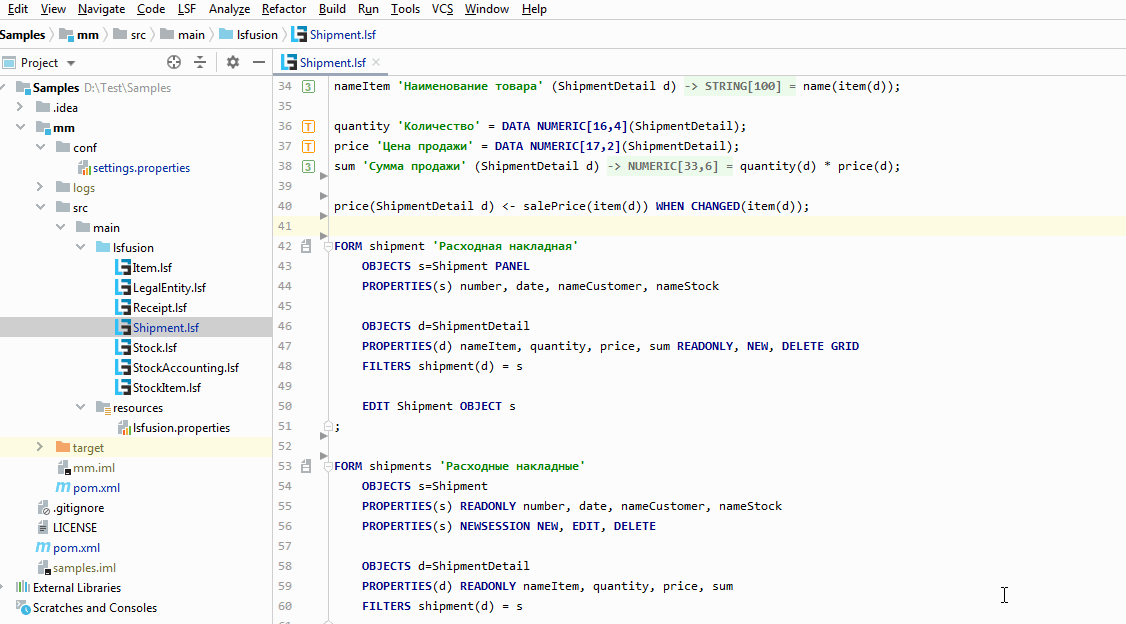The width and height of the screenshot is (1126, 624).
Task: Click the collapse all icon in Project panel
Action: pos(200,62)
